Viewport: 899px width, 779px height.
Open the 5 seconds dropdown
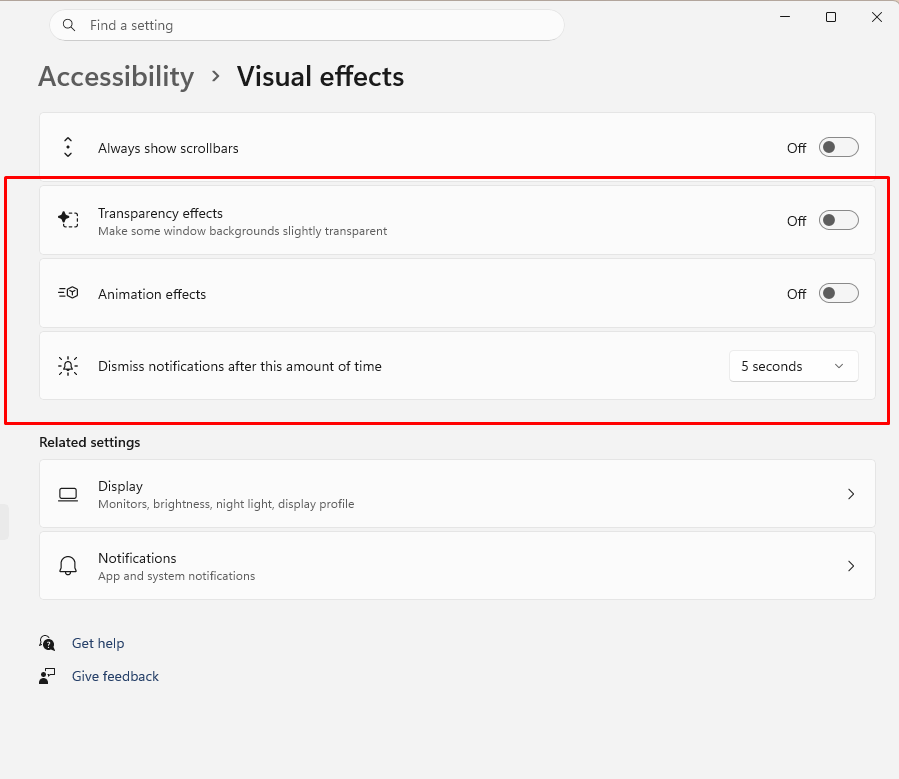(794, 366)
